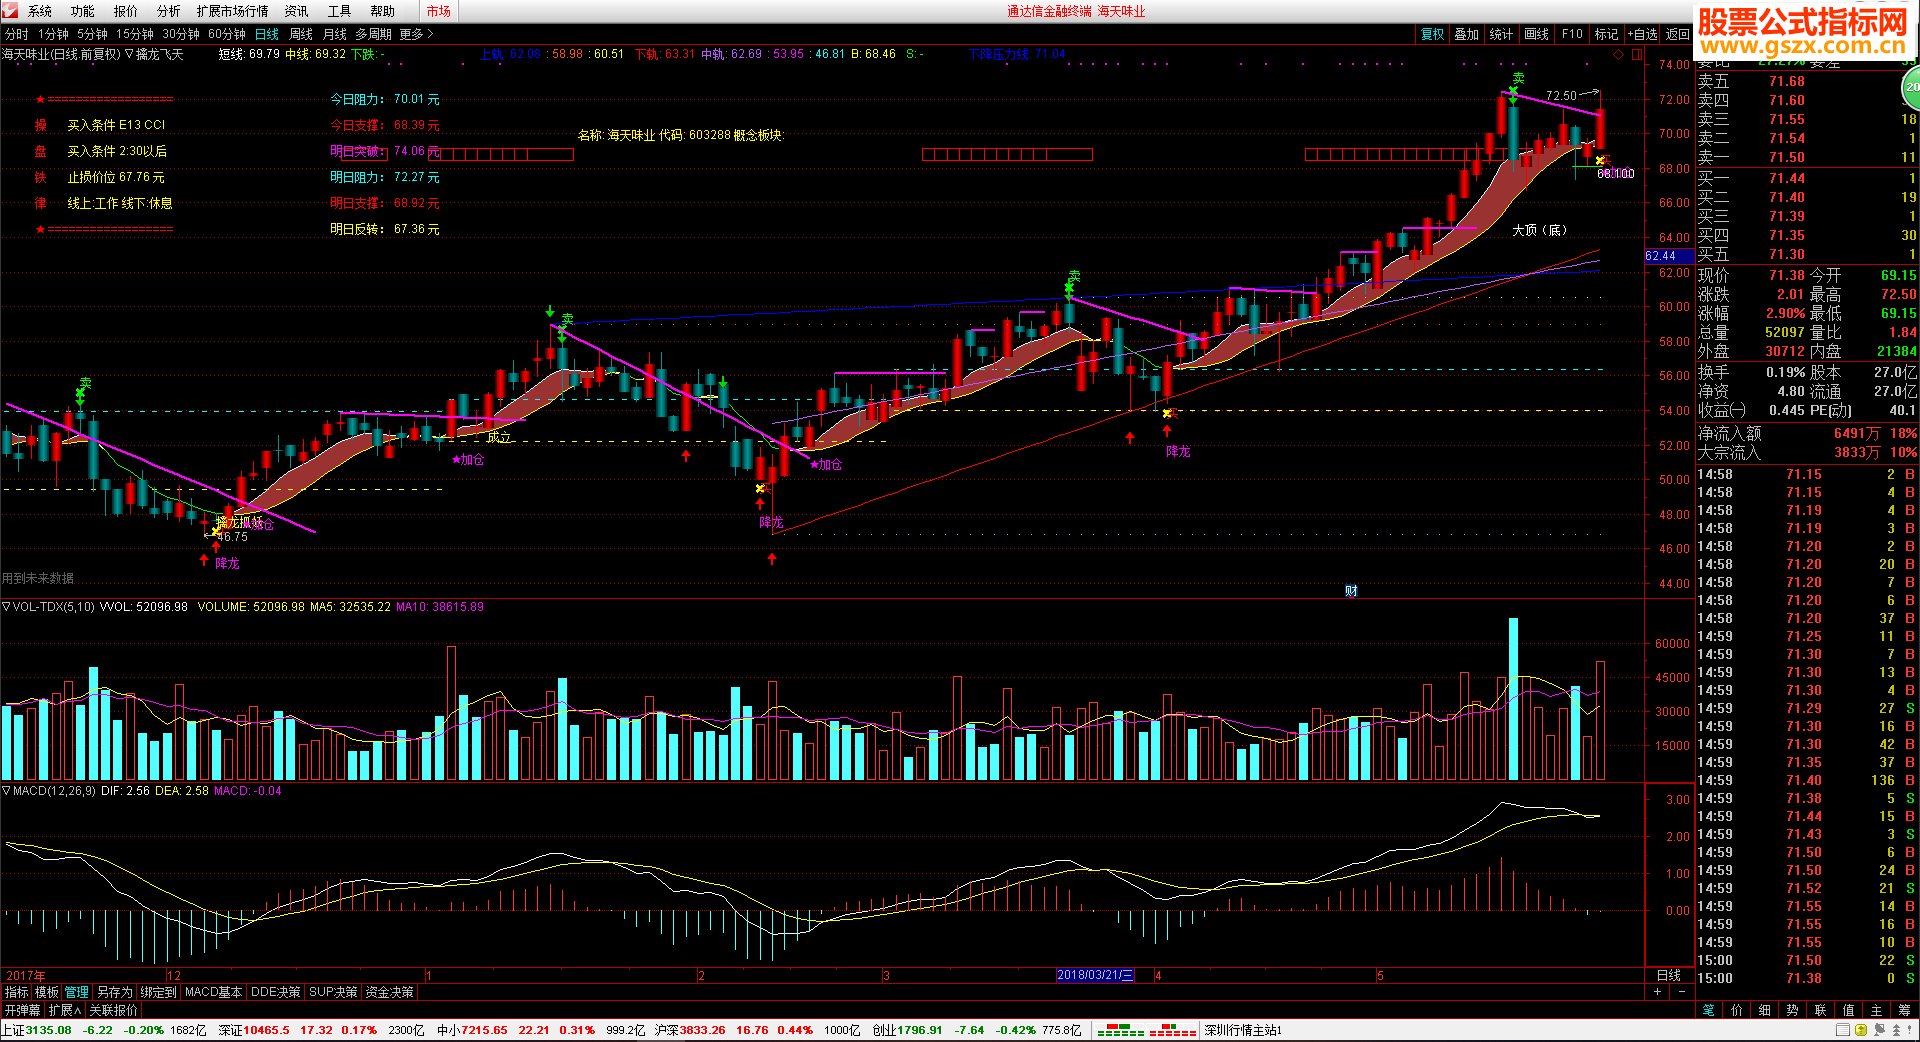Open the 势 trend tab icon
Viewport: 1920px width, 1042px height.
[1793, 1010]
